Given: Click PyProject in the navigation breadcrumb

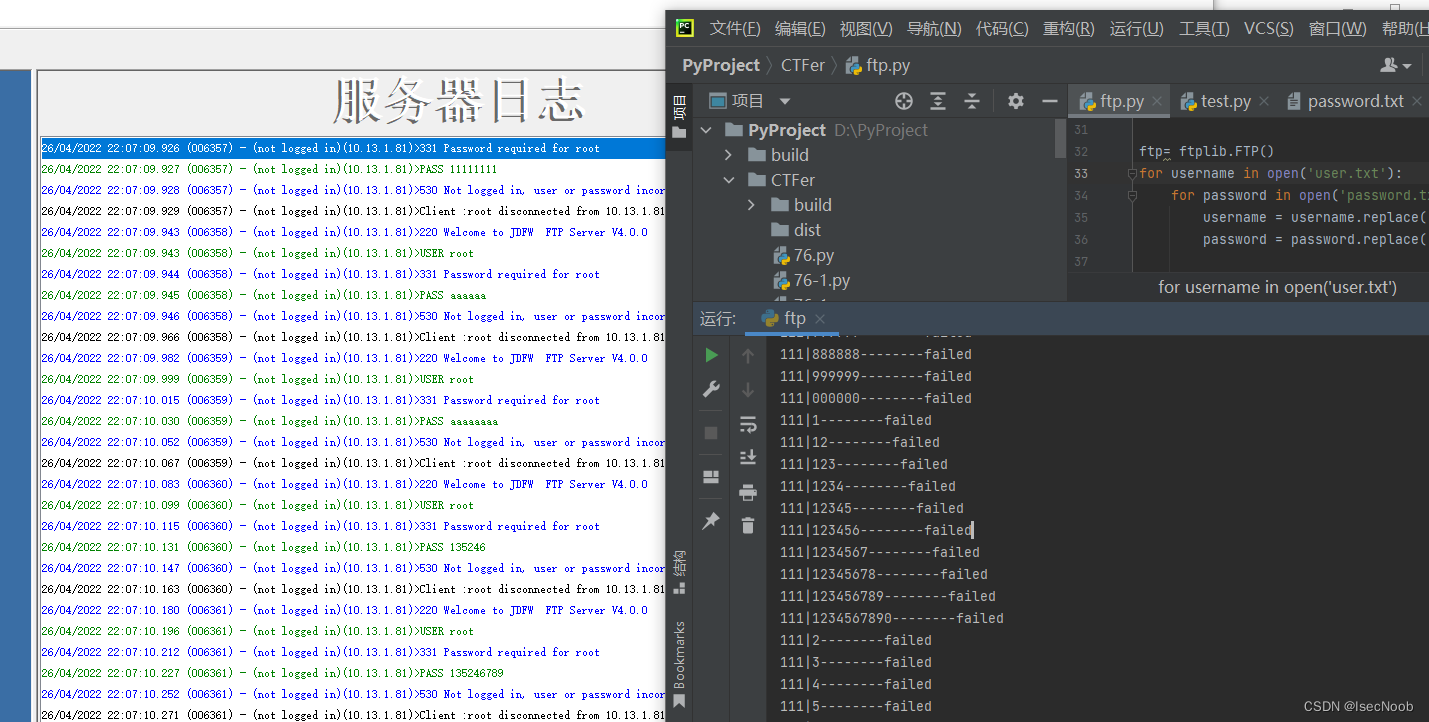Looking at the screenshot, I should tap(721, 65).
